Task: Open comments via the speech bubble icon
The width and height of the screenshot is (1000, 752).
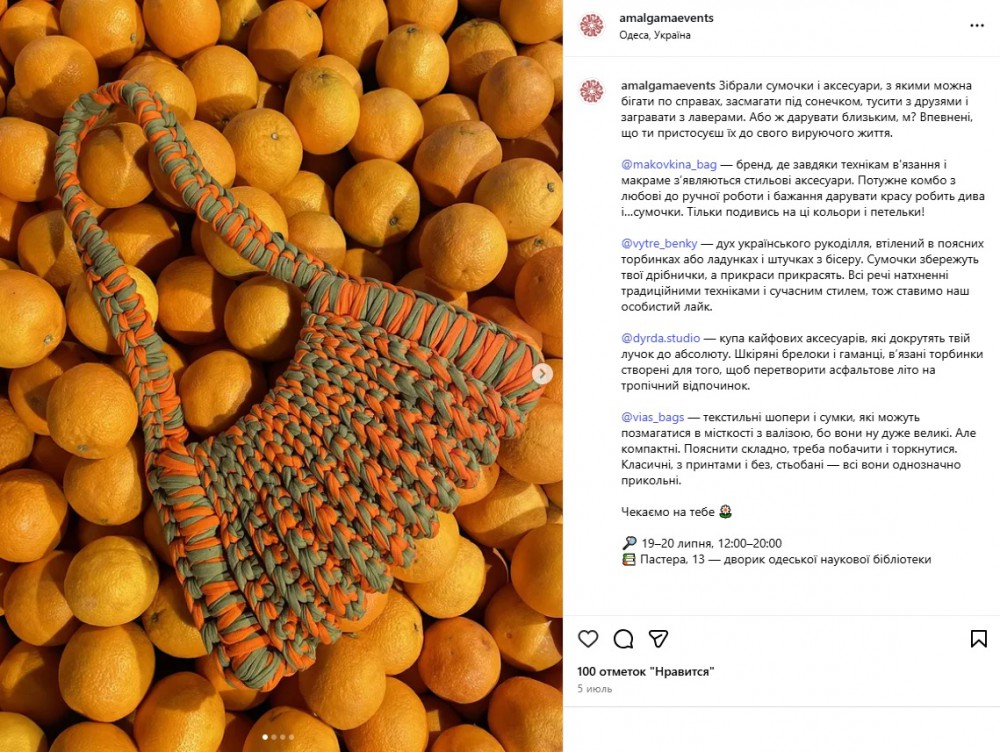Action: click(x=623, y=638)
